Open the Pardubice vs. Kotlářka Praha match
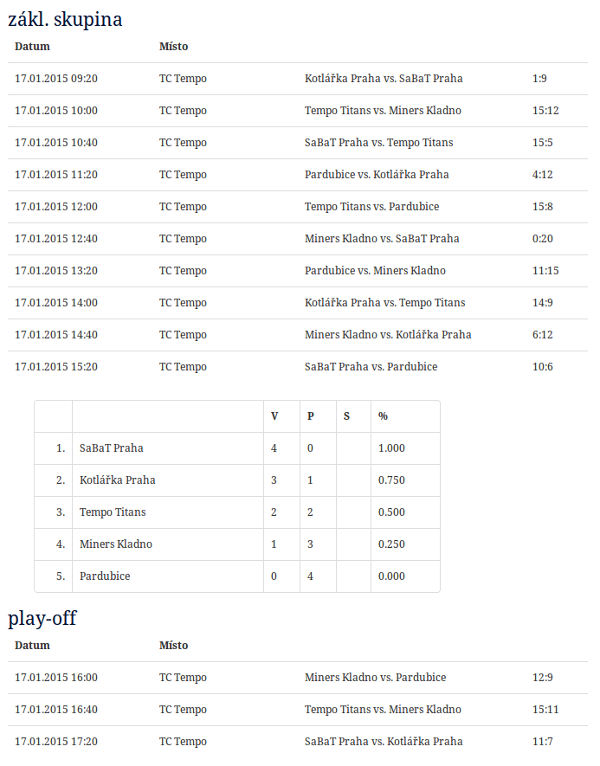The width and height of the screenshot is (600, 766). 376,174
